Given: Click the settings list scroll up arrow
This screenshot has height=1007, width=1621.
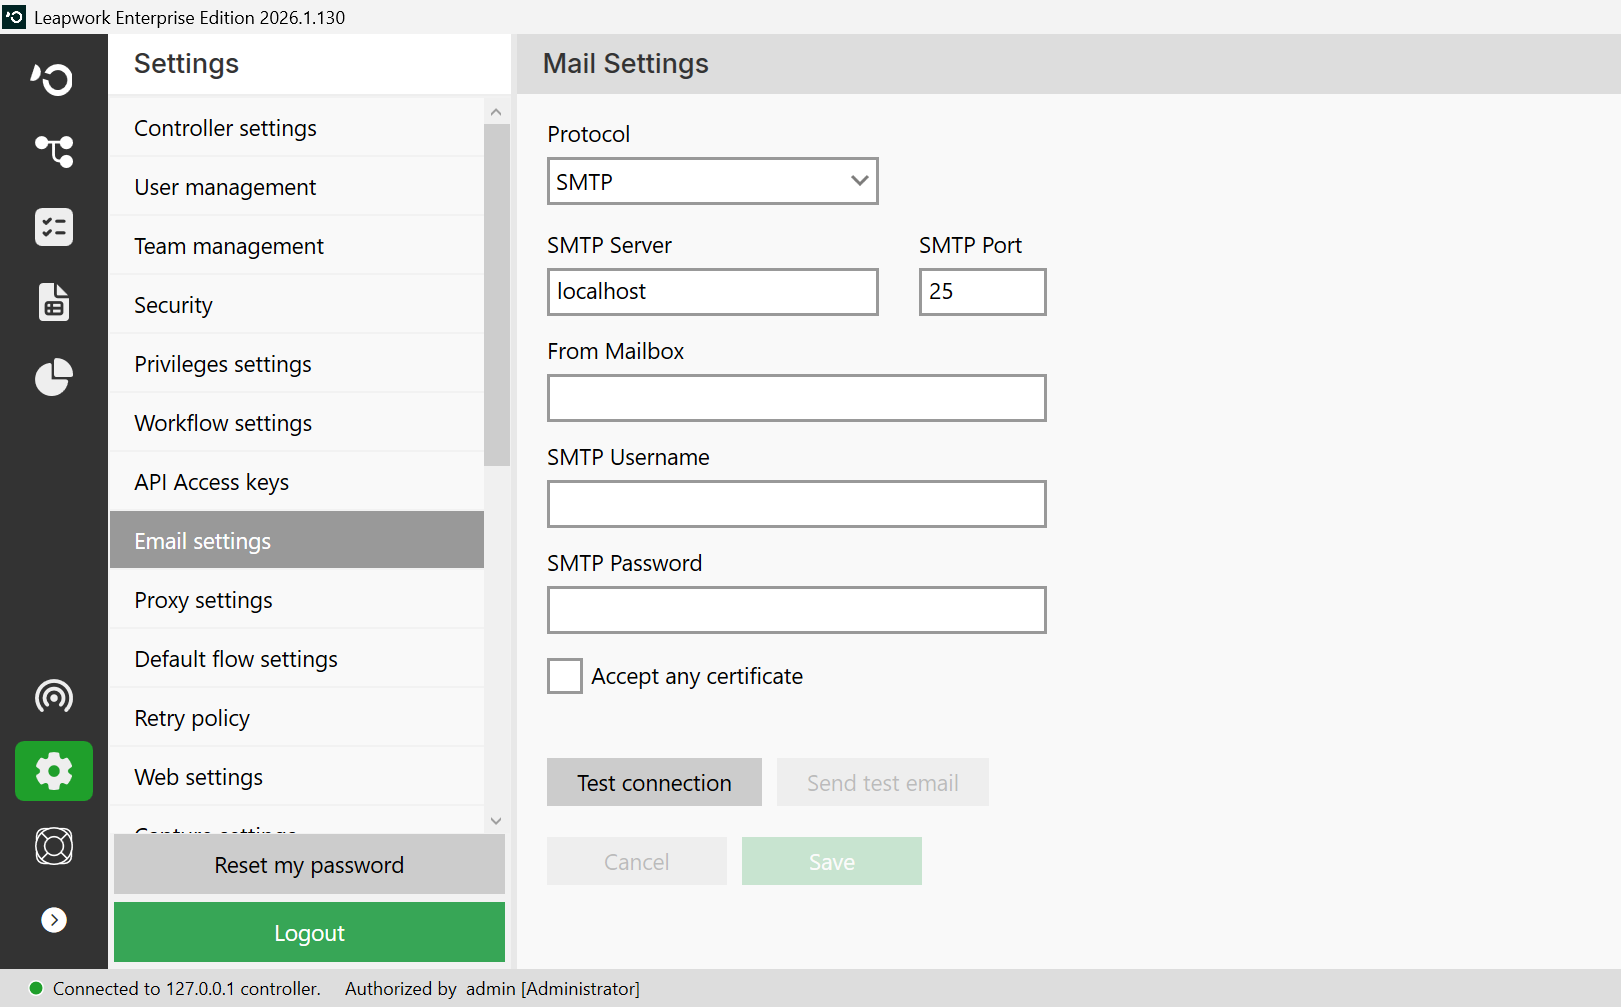Looking at the screenshot, I should click(496, 112).
